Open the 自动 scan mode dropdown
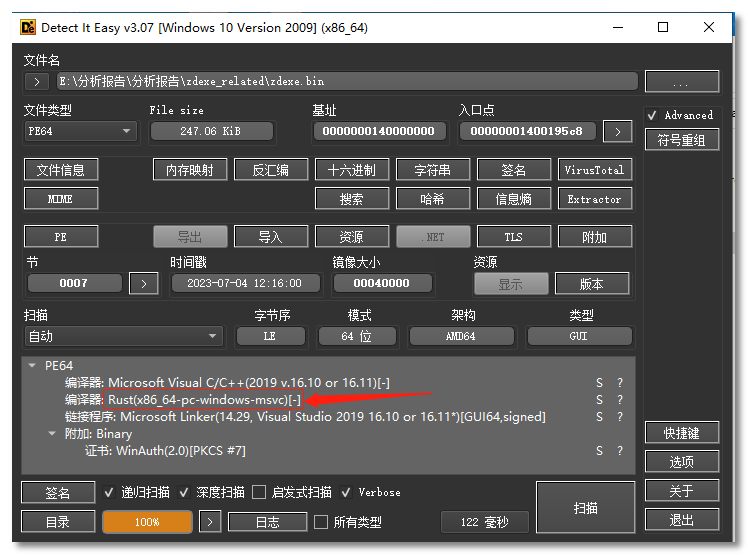The width and height of the screenshot is (748, 555). (123, 336)
